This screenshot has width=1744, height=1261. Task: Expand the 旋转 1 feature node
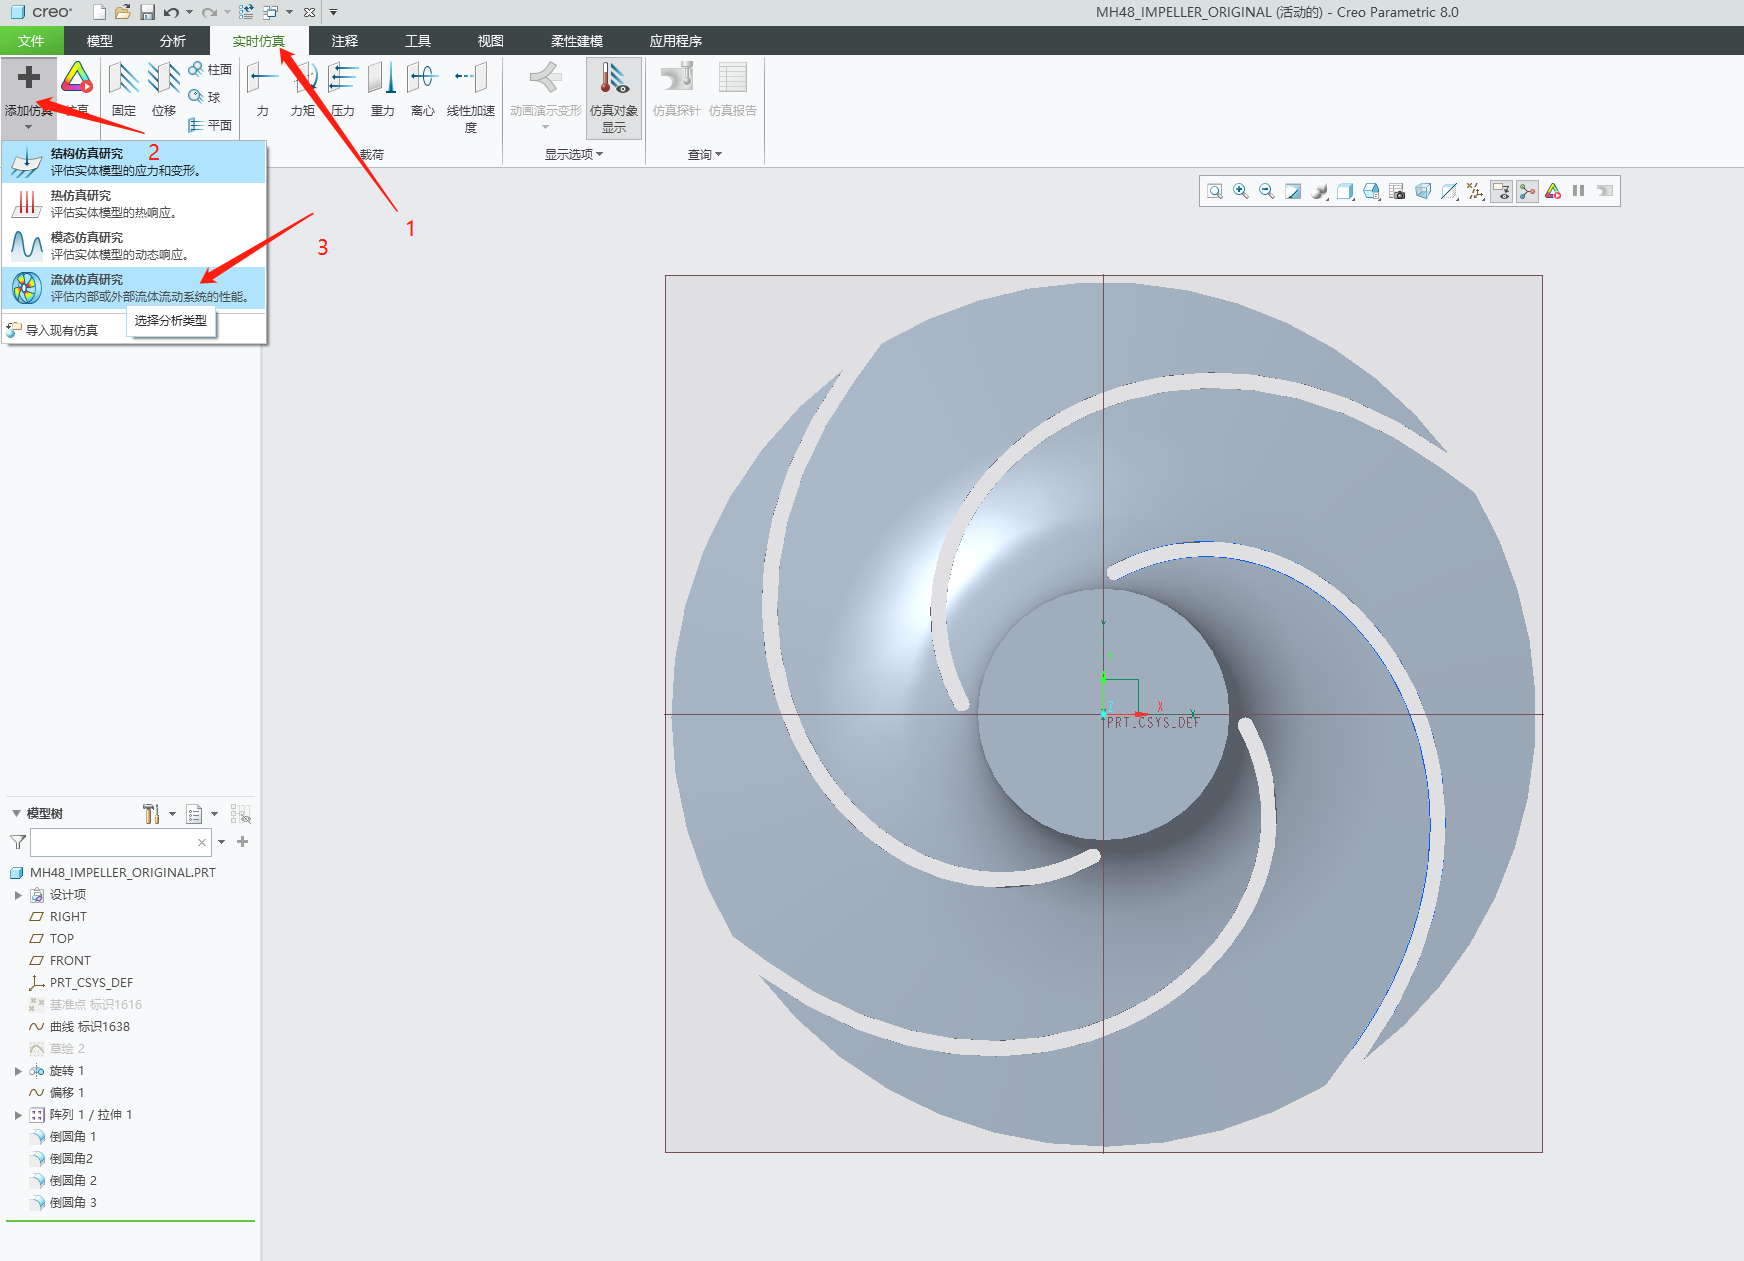point(18,1071)
